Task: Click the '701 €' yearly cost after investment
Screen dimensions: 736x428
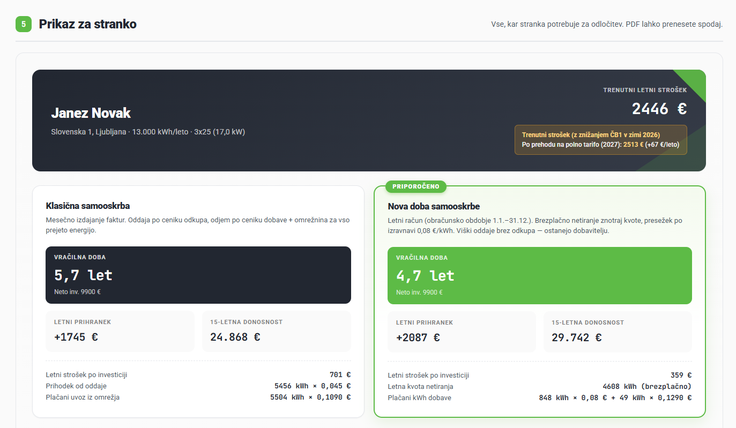Action: click(x=340, y=374)
